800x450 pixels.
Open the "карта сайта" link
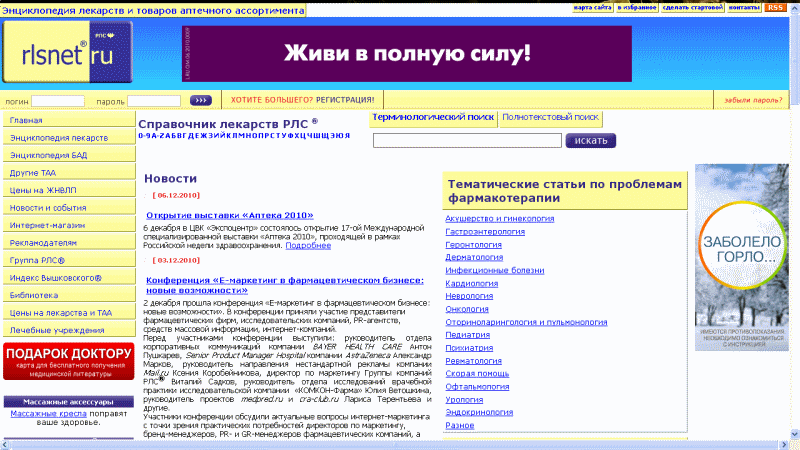(592, 8)
